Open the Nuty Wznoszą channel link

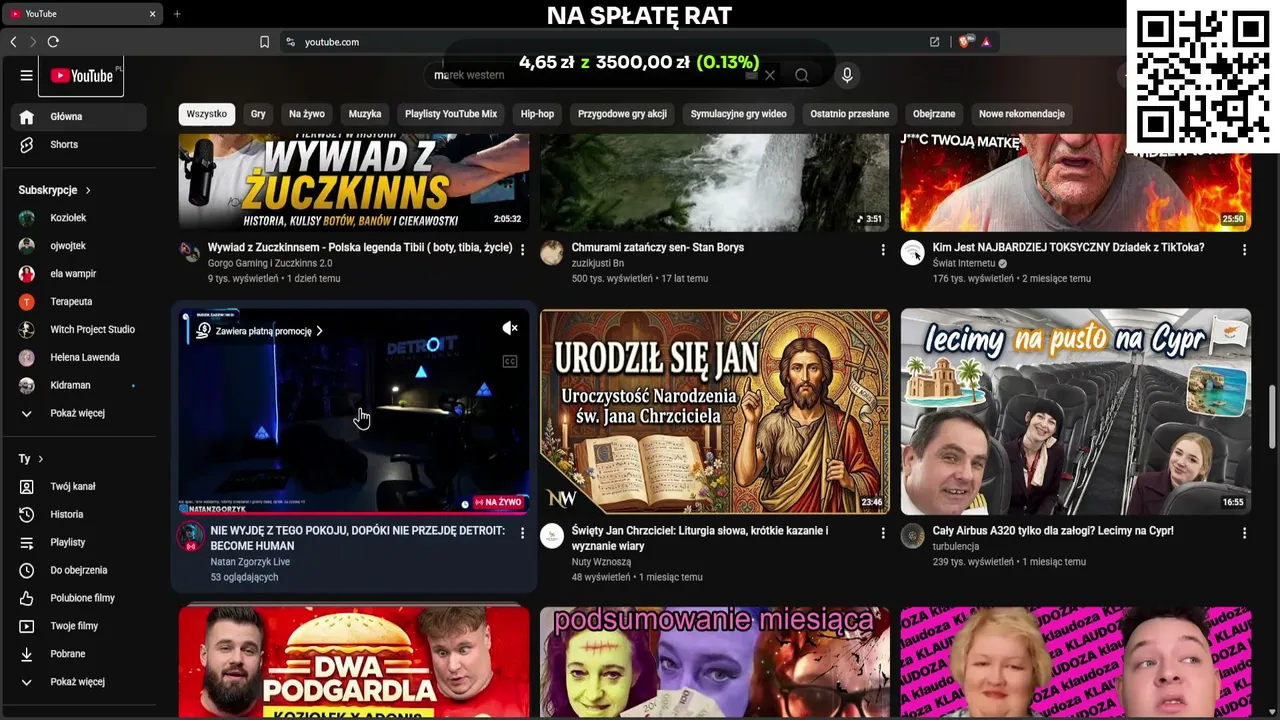pyautogui.click(x=601, y=562)
